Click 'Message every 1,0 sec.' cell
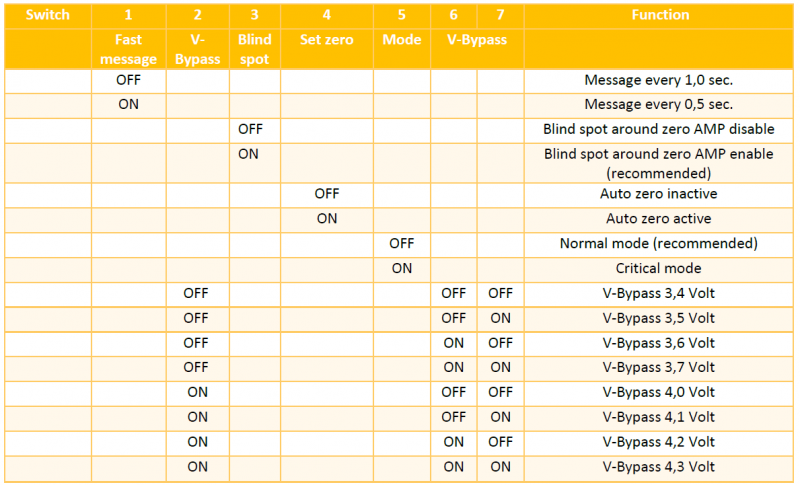 coord(659,79)
